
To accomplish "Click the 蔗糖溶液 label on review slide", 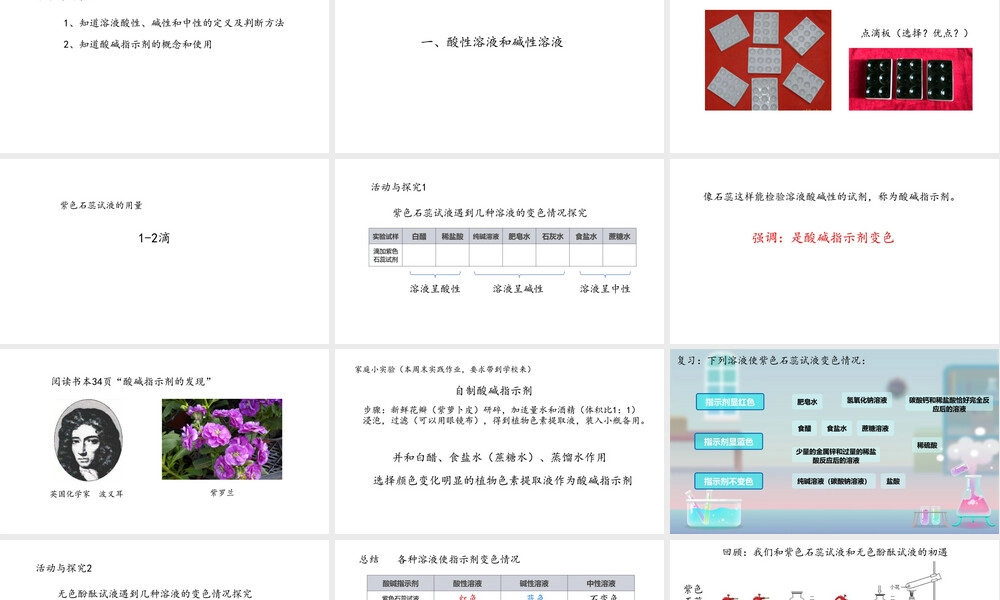I will click(x=875, y=428).
